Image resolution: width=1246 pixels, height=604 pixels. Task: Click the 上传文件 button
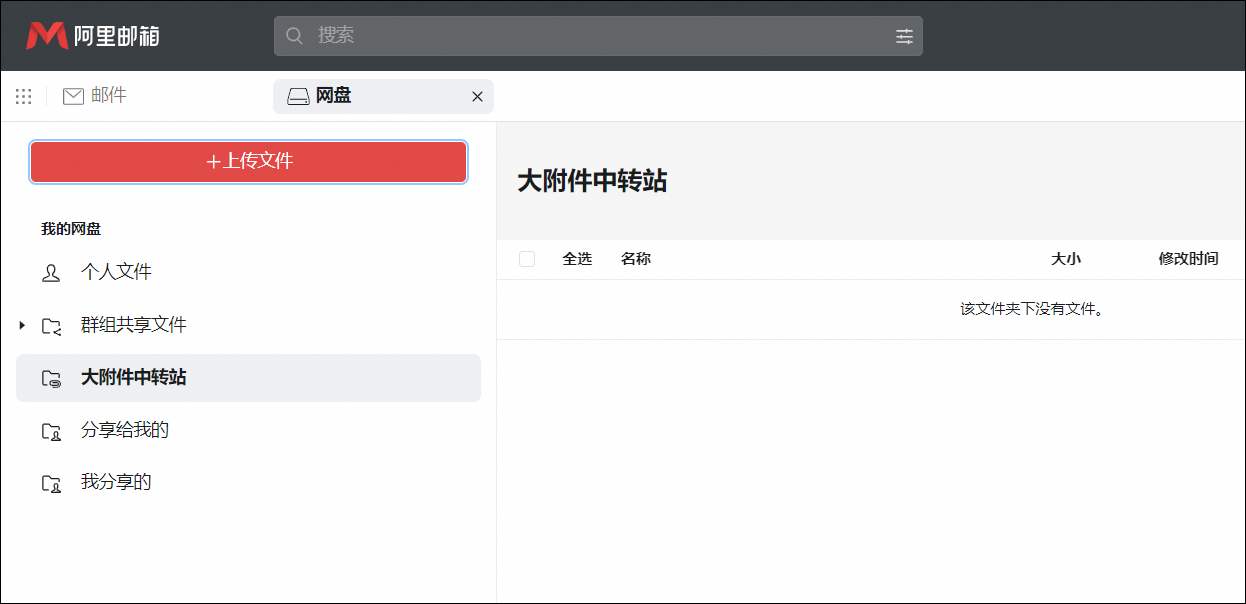coord(248,162)
